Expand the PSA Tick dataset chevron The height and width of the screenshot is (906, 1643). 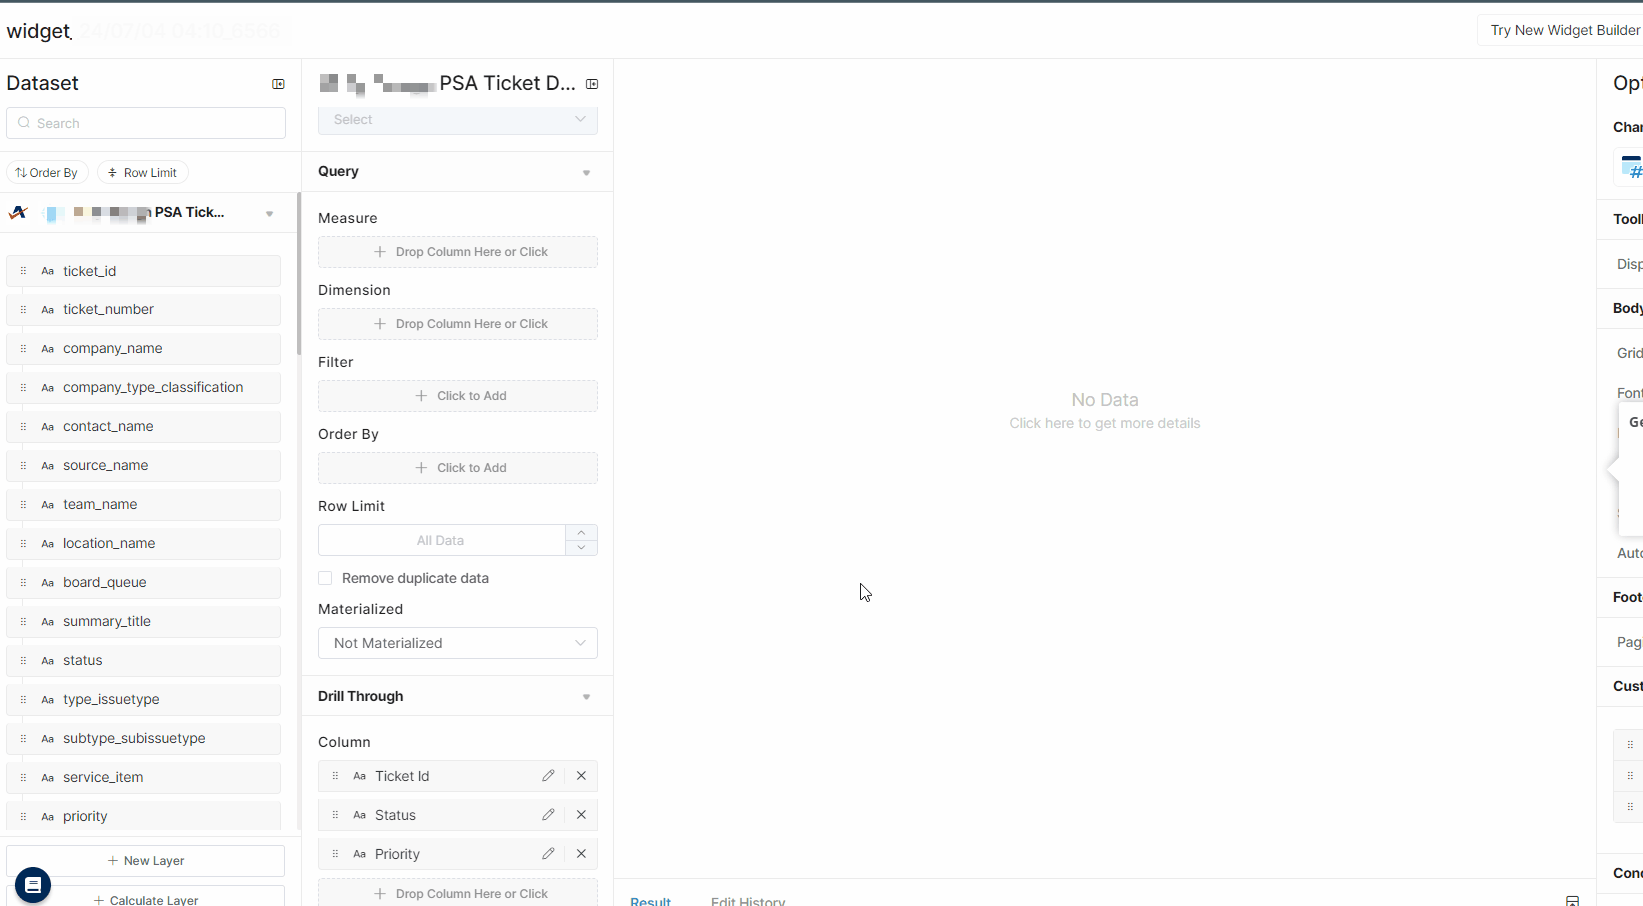(268, 212)
